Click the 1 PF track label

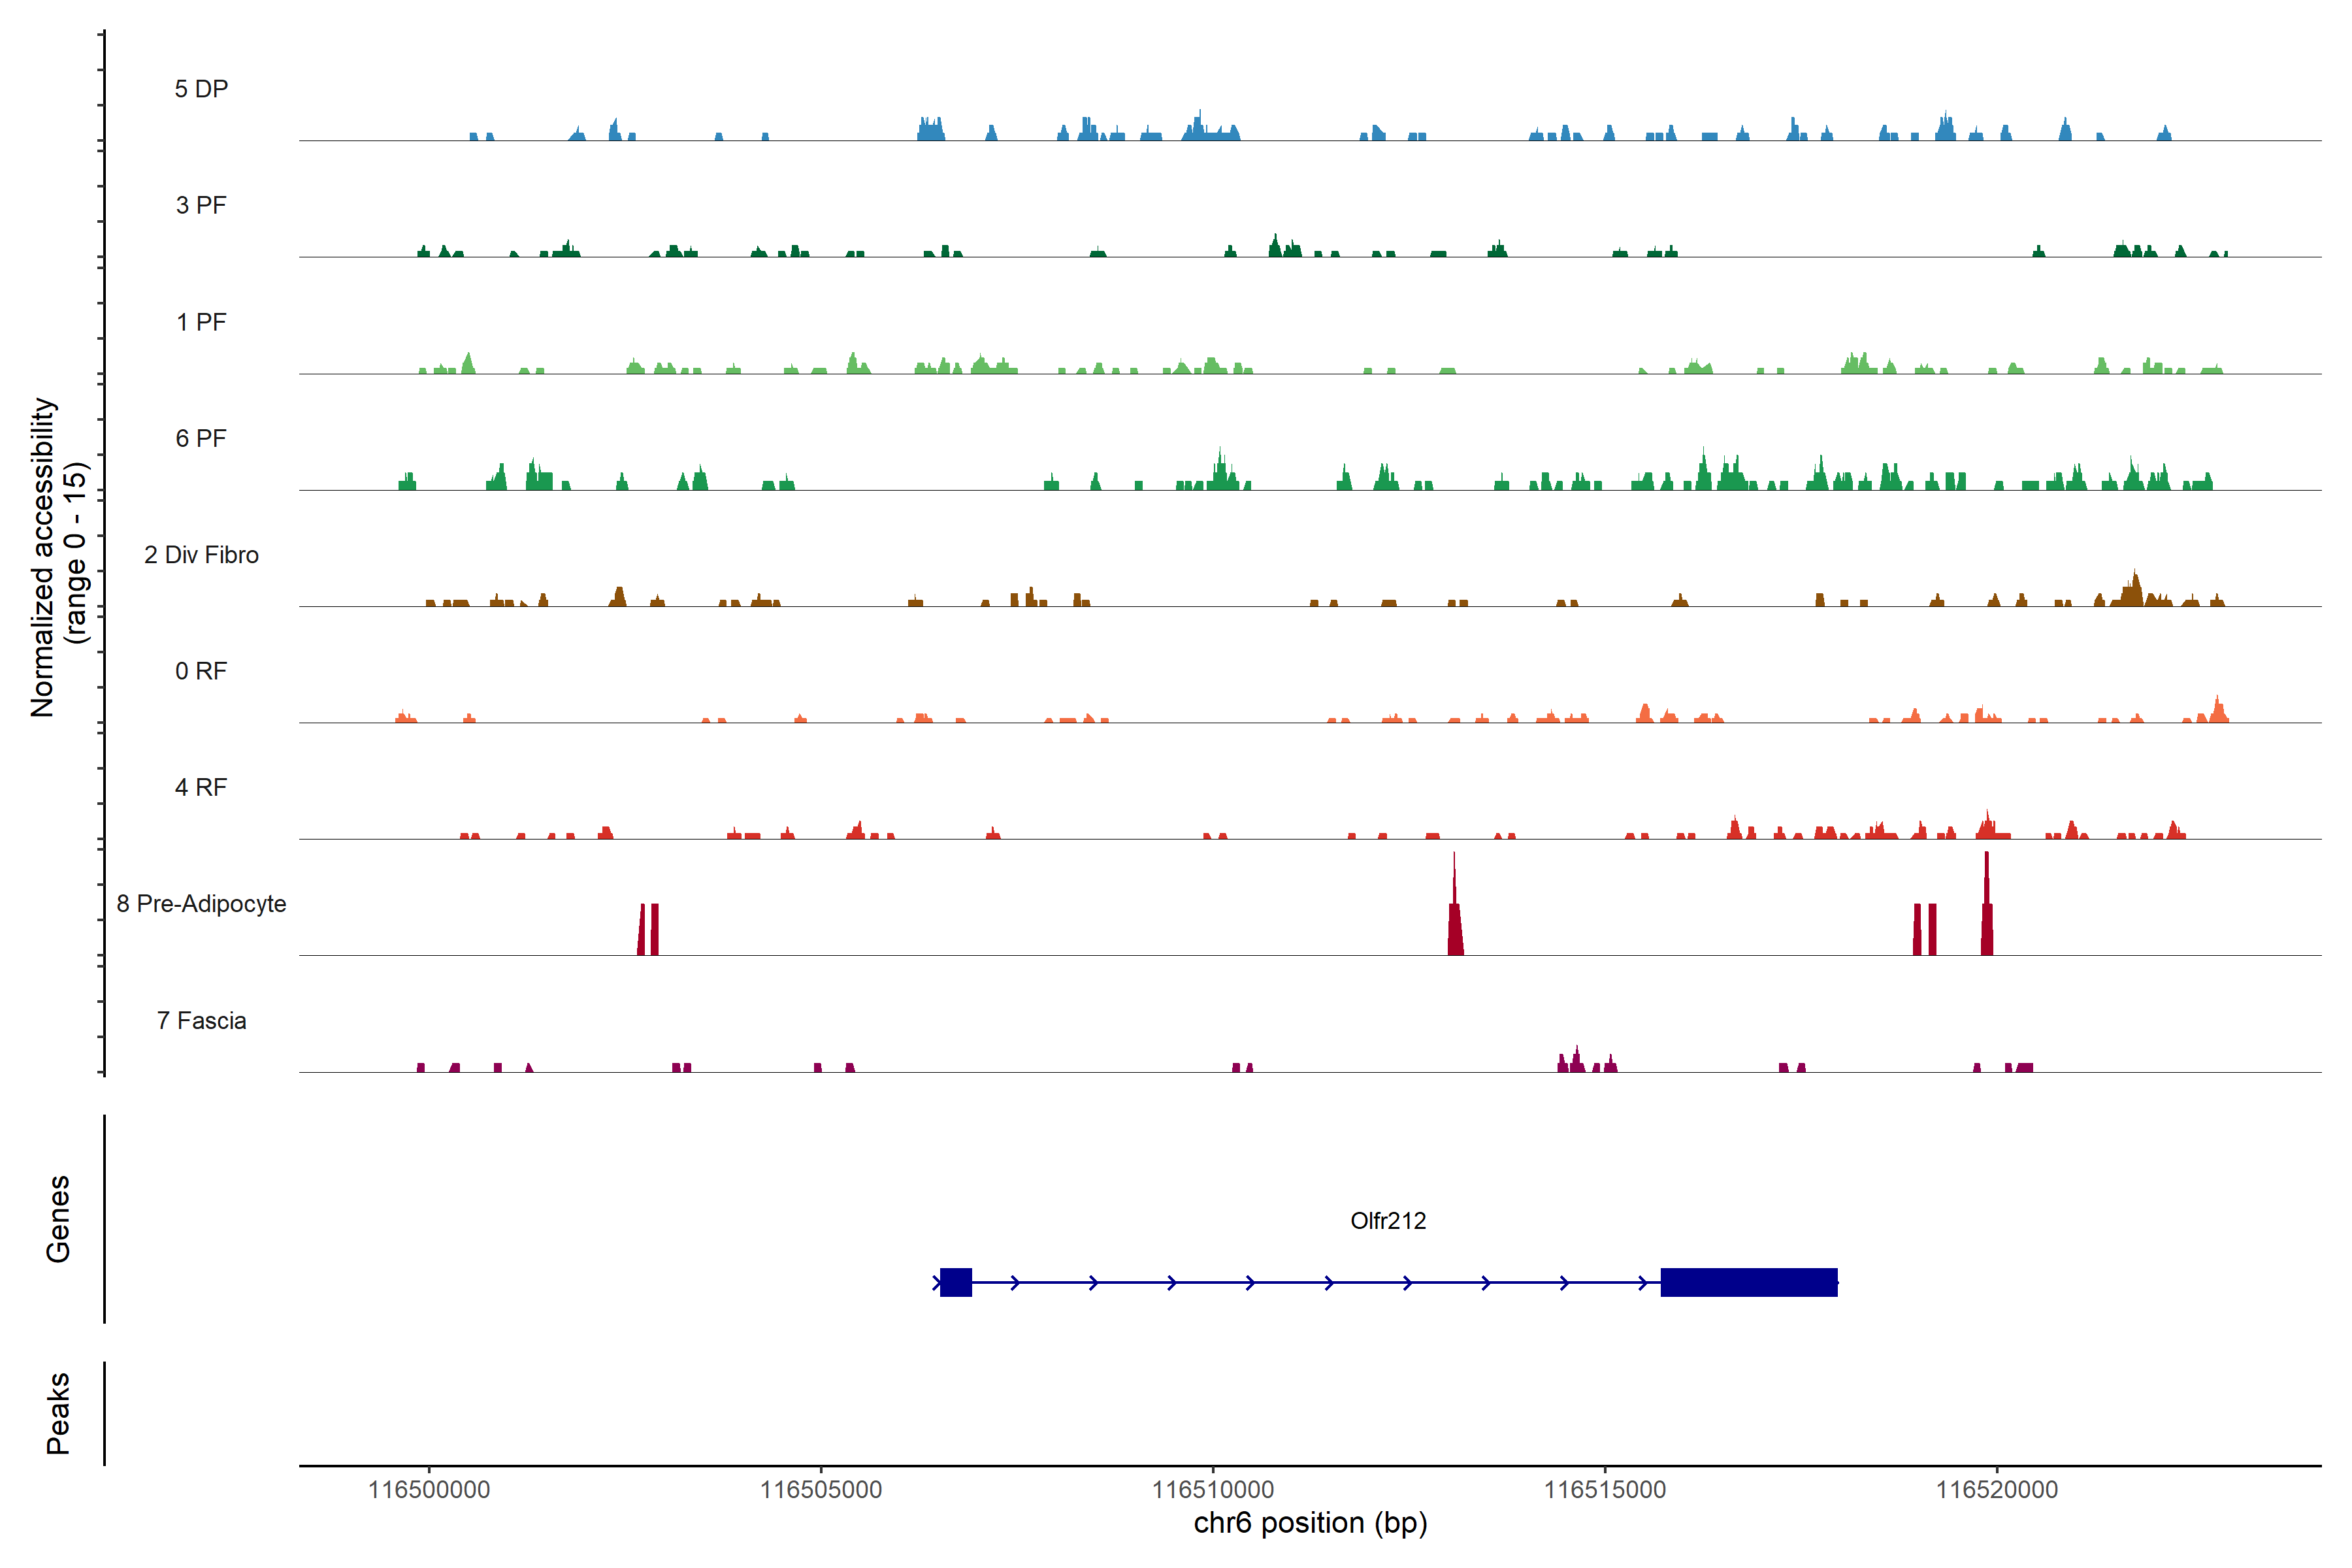(x=201, y=322)
